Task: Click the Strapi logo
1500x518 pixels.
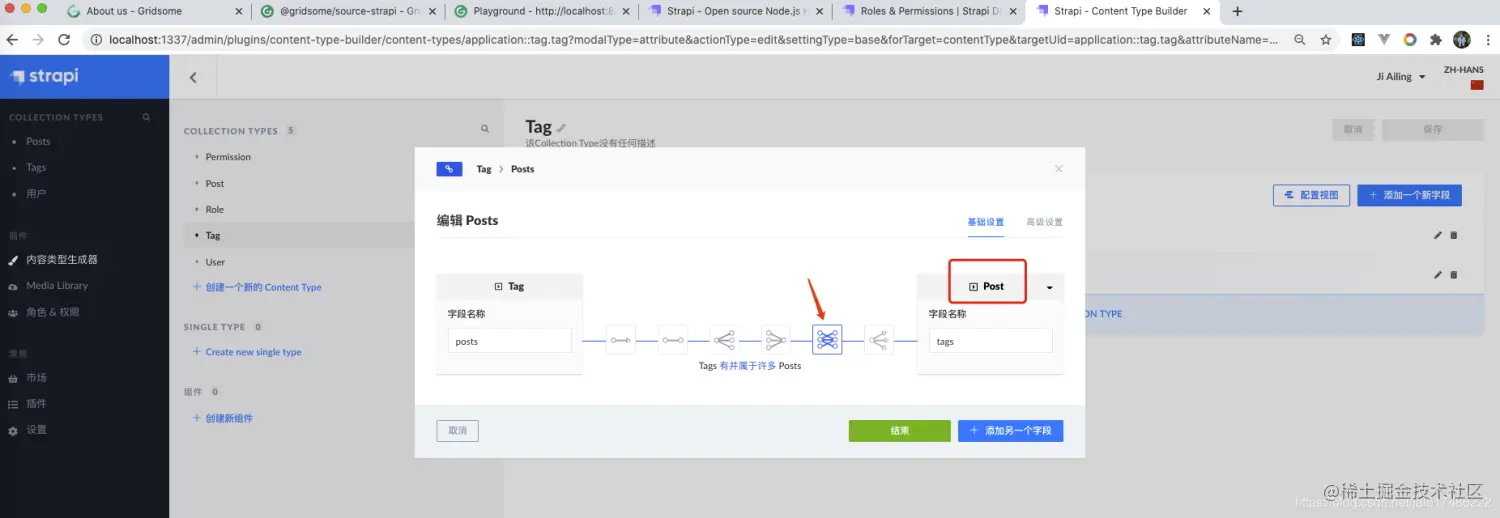Action: [x=44, y=77]
